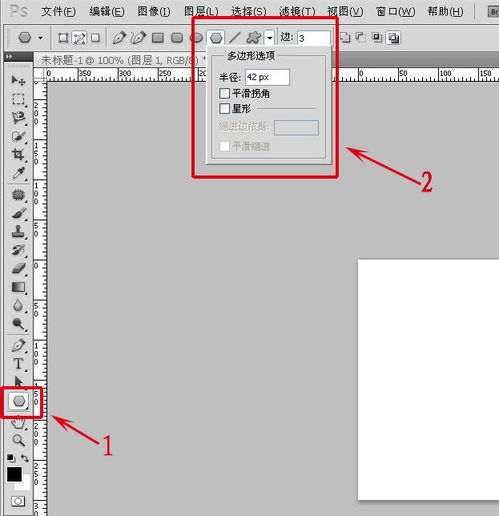499x516 pixels.
Task: Enable the 星形 checkbox
Action: [x=224, y=108]
